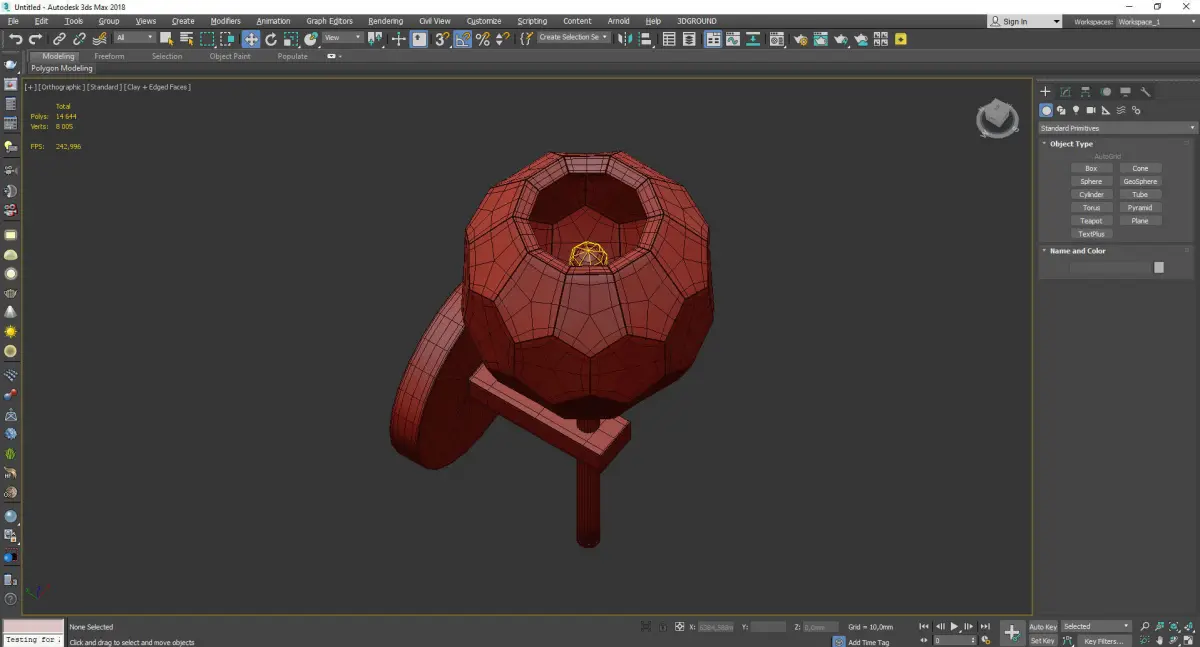Viewport: 1200px width, 647px height.
Task: Collapse the Object Type rollout
Action: click(1071, 144)
